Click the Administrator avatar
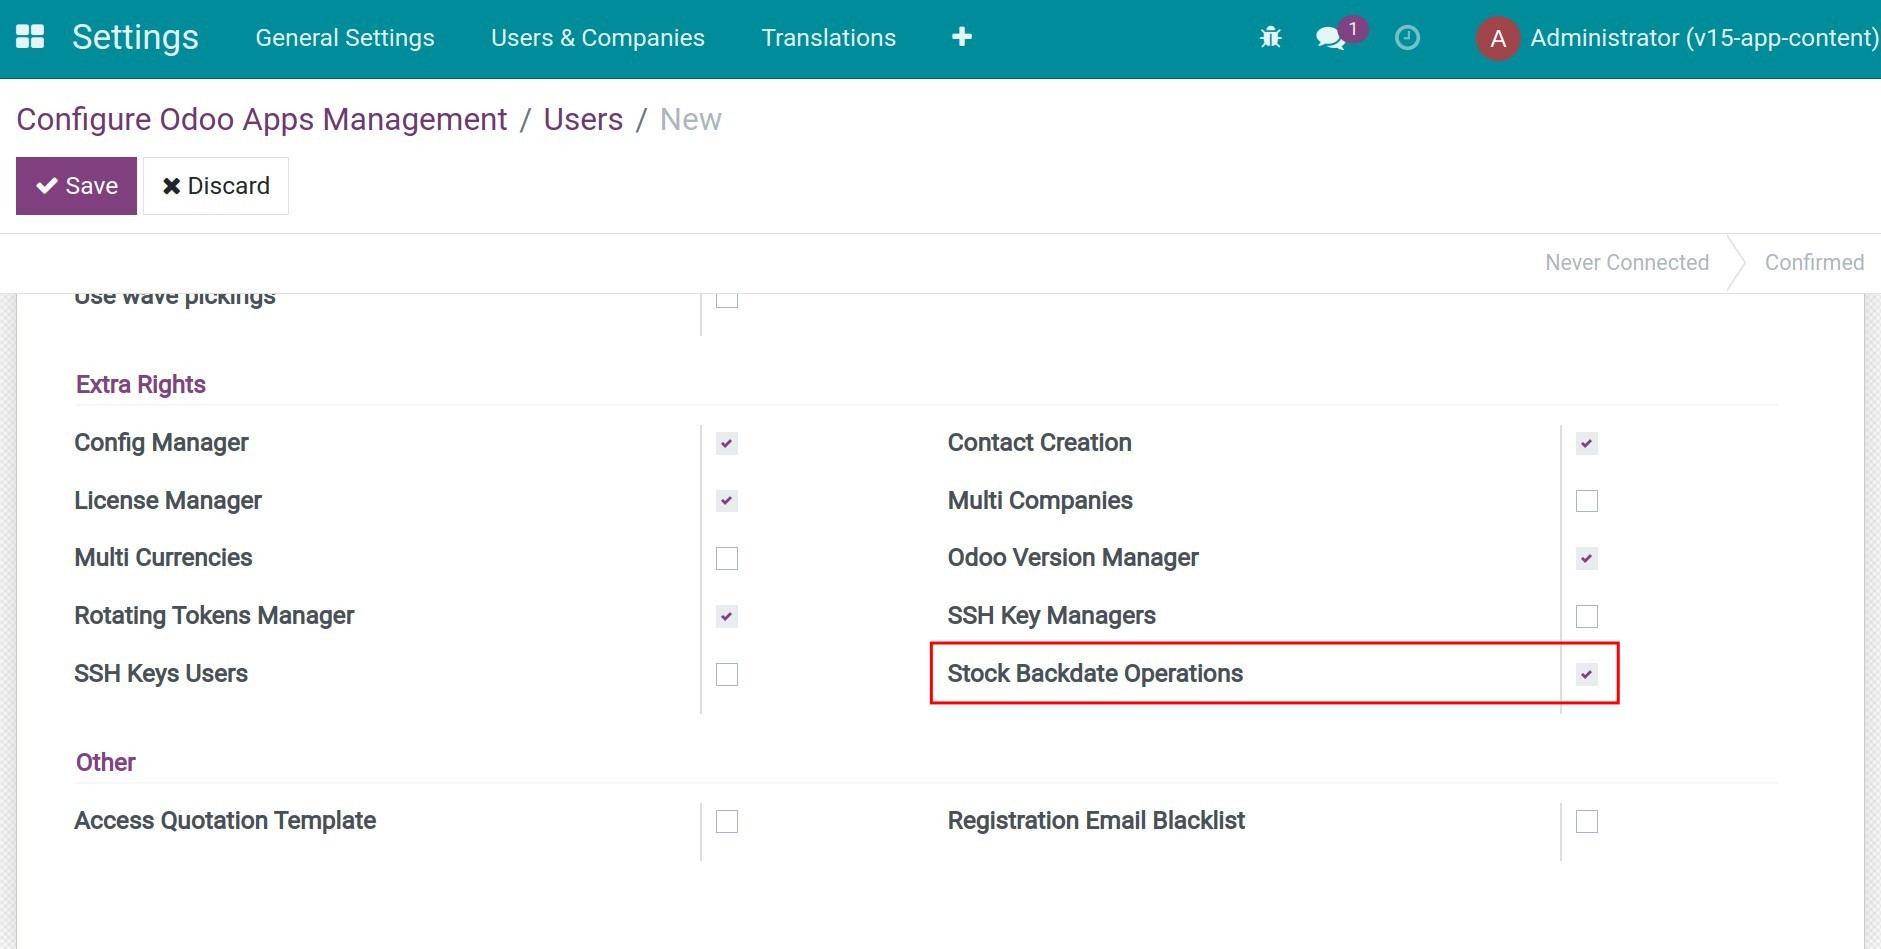 click(1497, 38)
